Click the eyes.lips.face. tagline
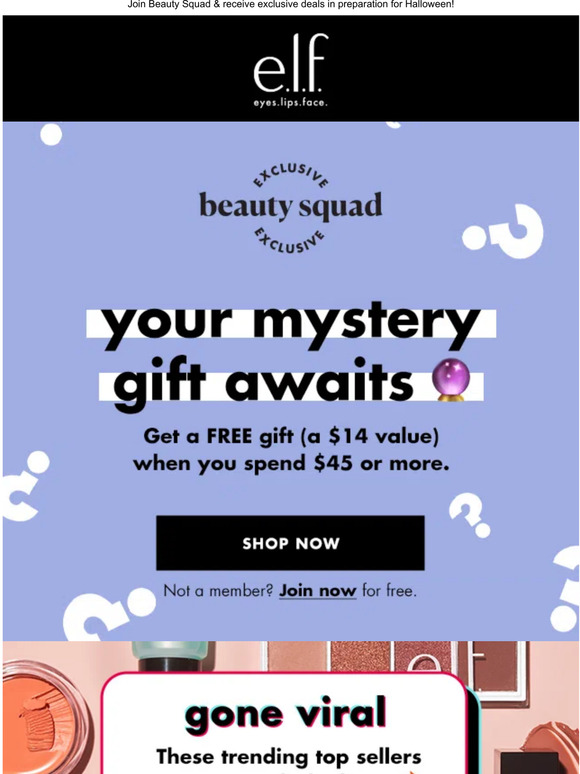 click(x=290, y=103)
